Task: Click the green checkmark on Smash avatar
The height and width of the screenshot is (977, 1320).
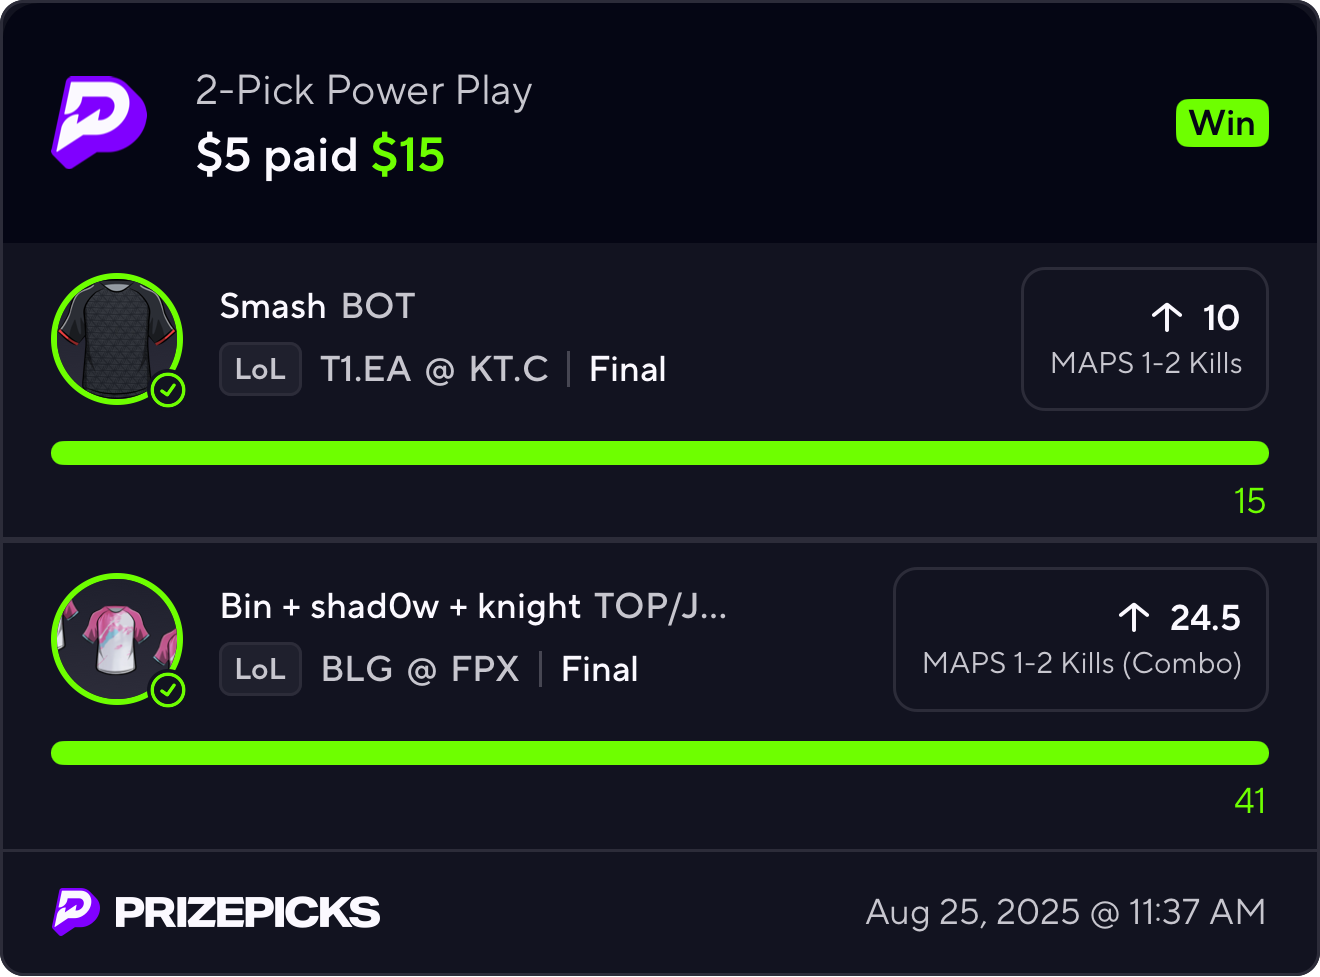Action: 168,390
